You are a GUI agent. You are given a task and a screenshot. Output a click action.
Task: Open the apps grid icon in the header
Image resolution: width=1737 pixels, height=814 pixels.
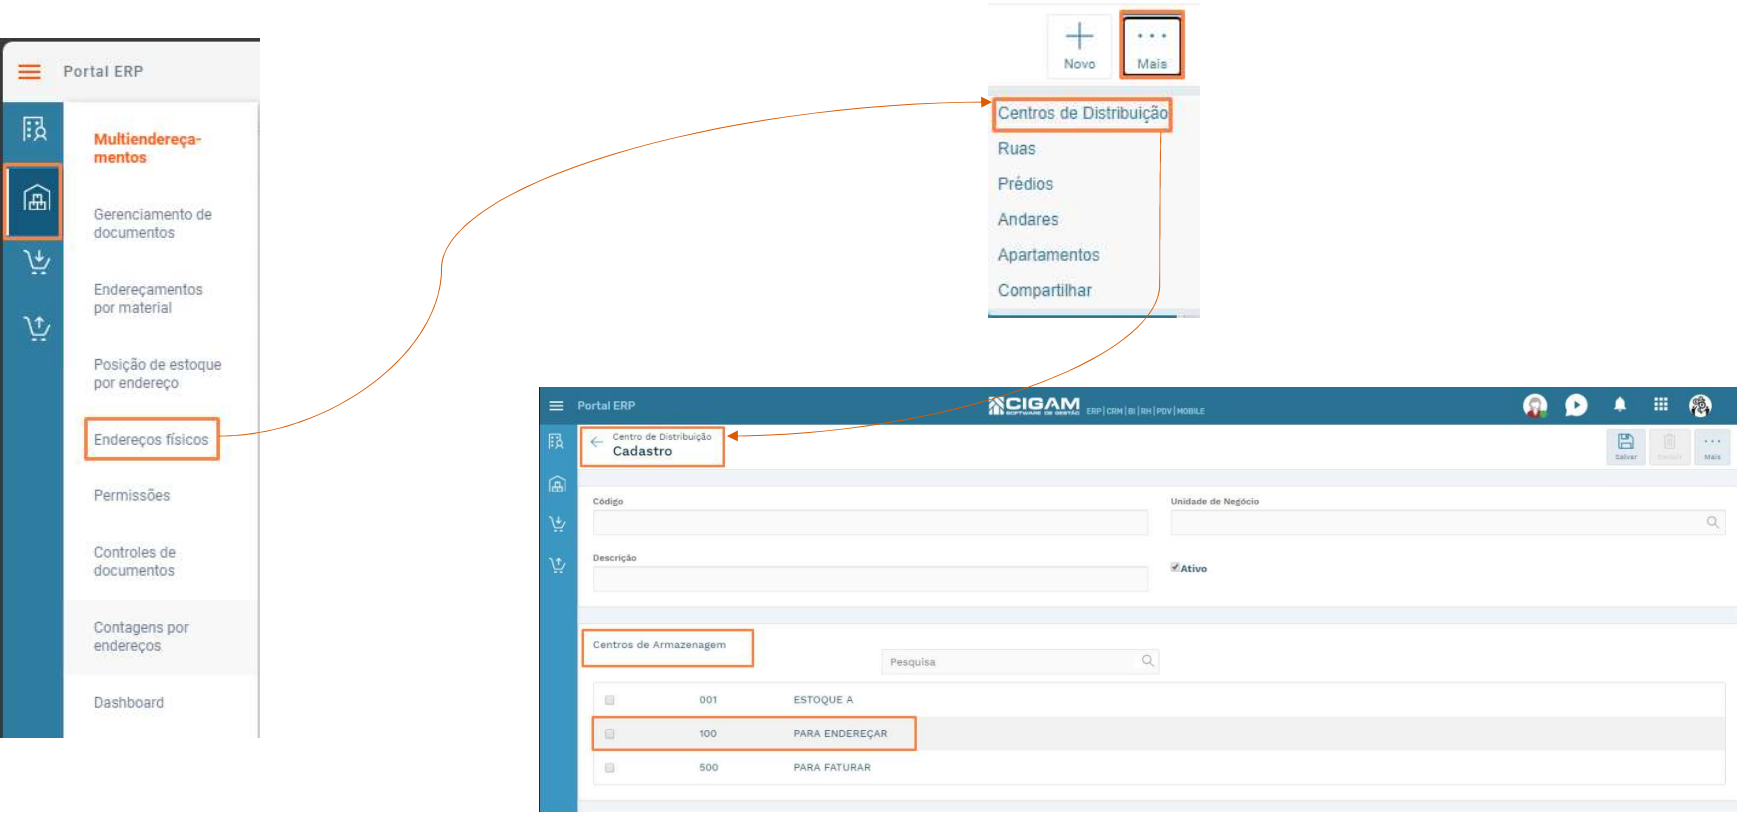[1661, 405]
